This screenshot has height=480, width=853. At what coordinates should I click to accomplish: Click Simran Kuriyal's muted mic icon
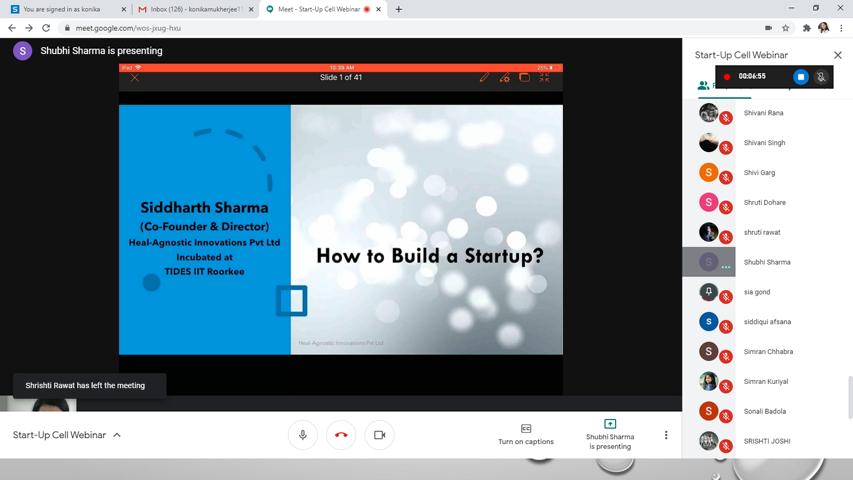pyautogui.click(x=726, y=387)
